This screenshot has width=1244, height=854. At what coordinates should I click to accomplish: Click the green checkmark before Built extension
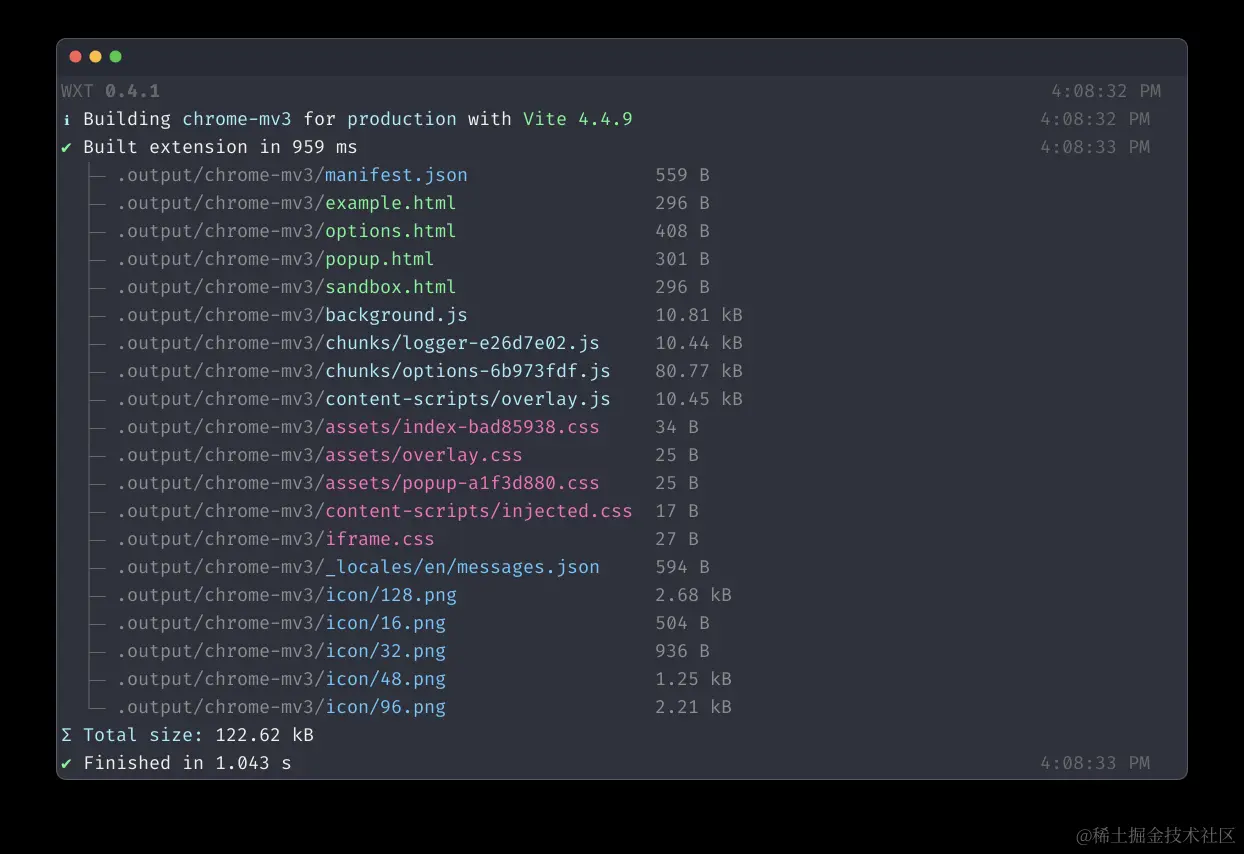coord(66,147)
